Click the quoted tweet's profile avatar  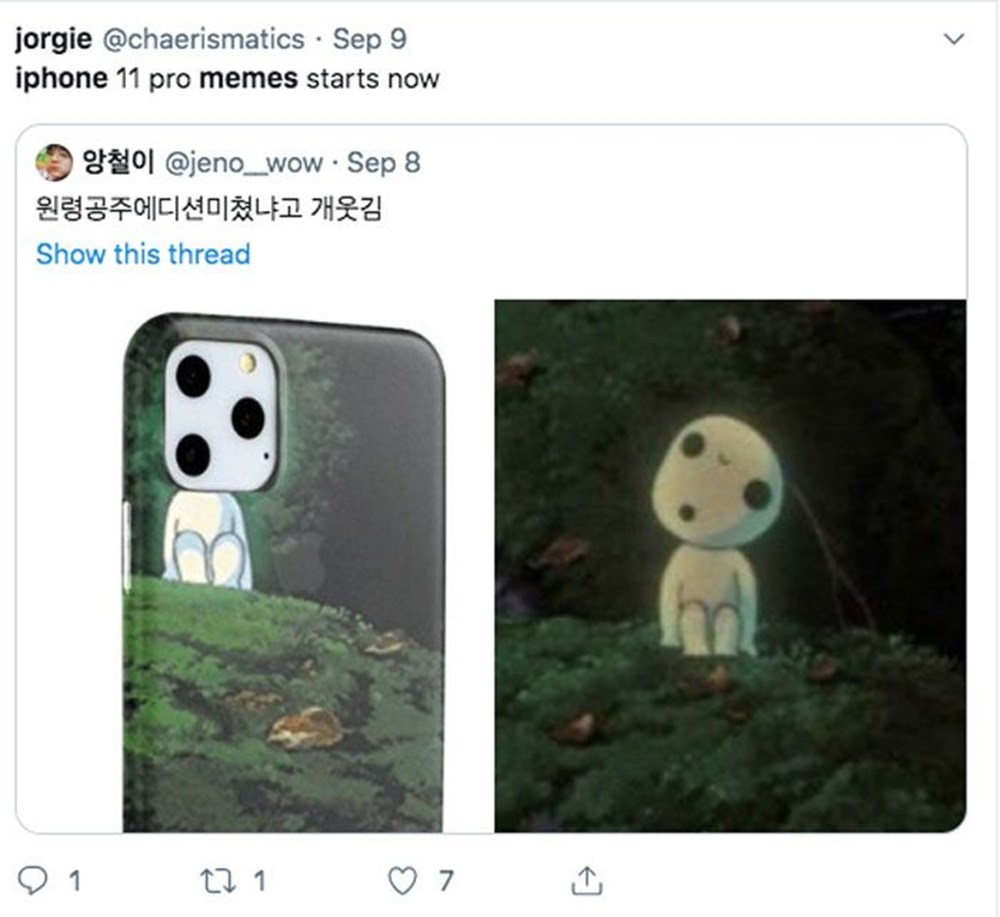point(54,162)
